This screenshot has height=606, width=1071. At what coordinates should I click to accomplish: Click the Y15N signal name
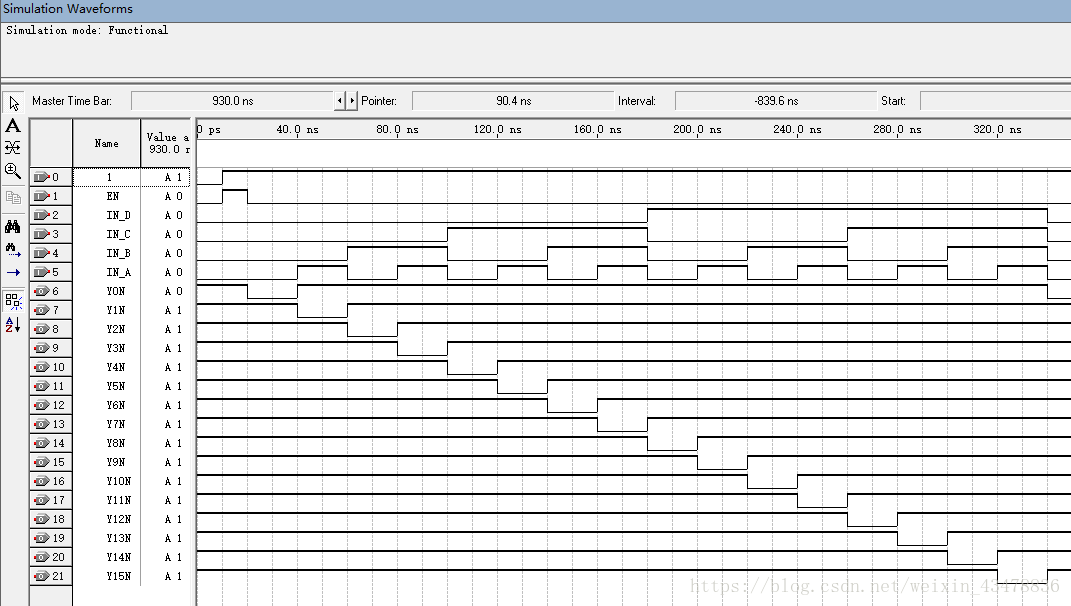(x=118, y=576)
